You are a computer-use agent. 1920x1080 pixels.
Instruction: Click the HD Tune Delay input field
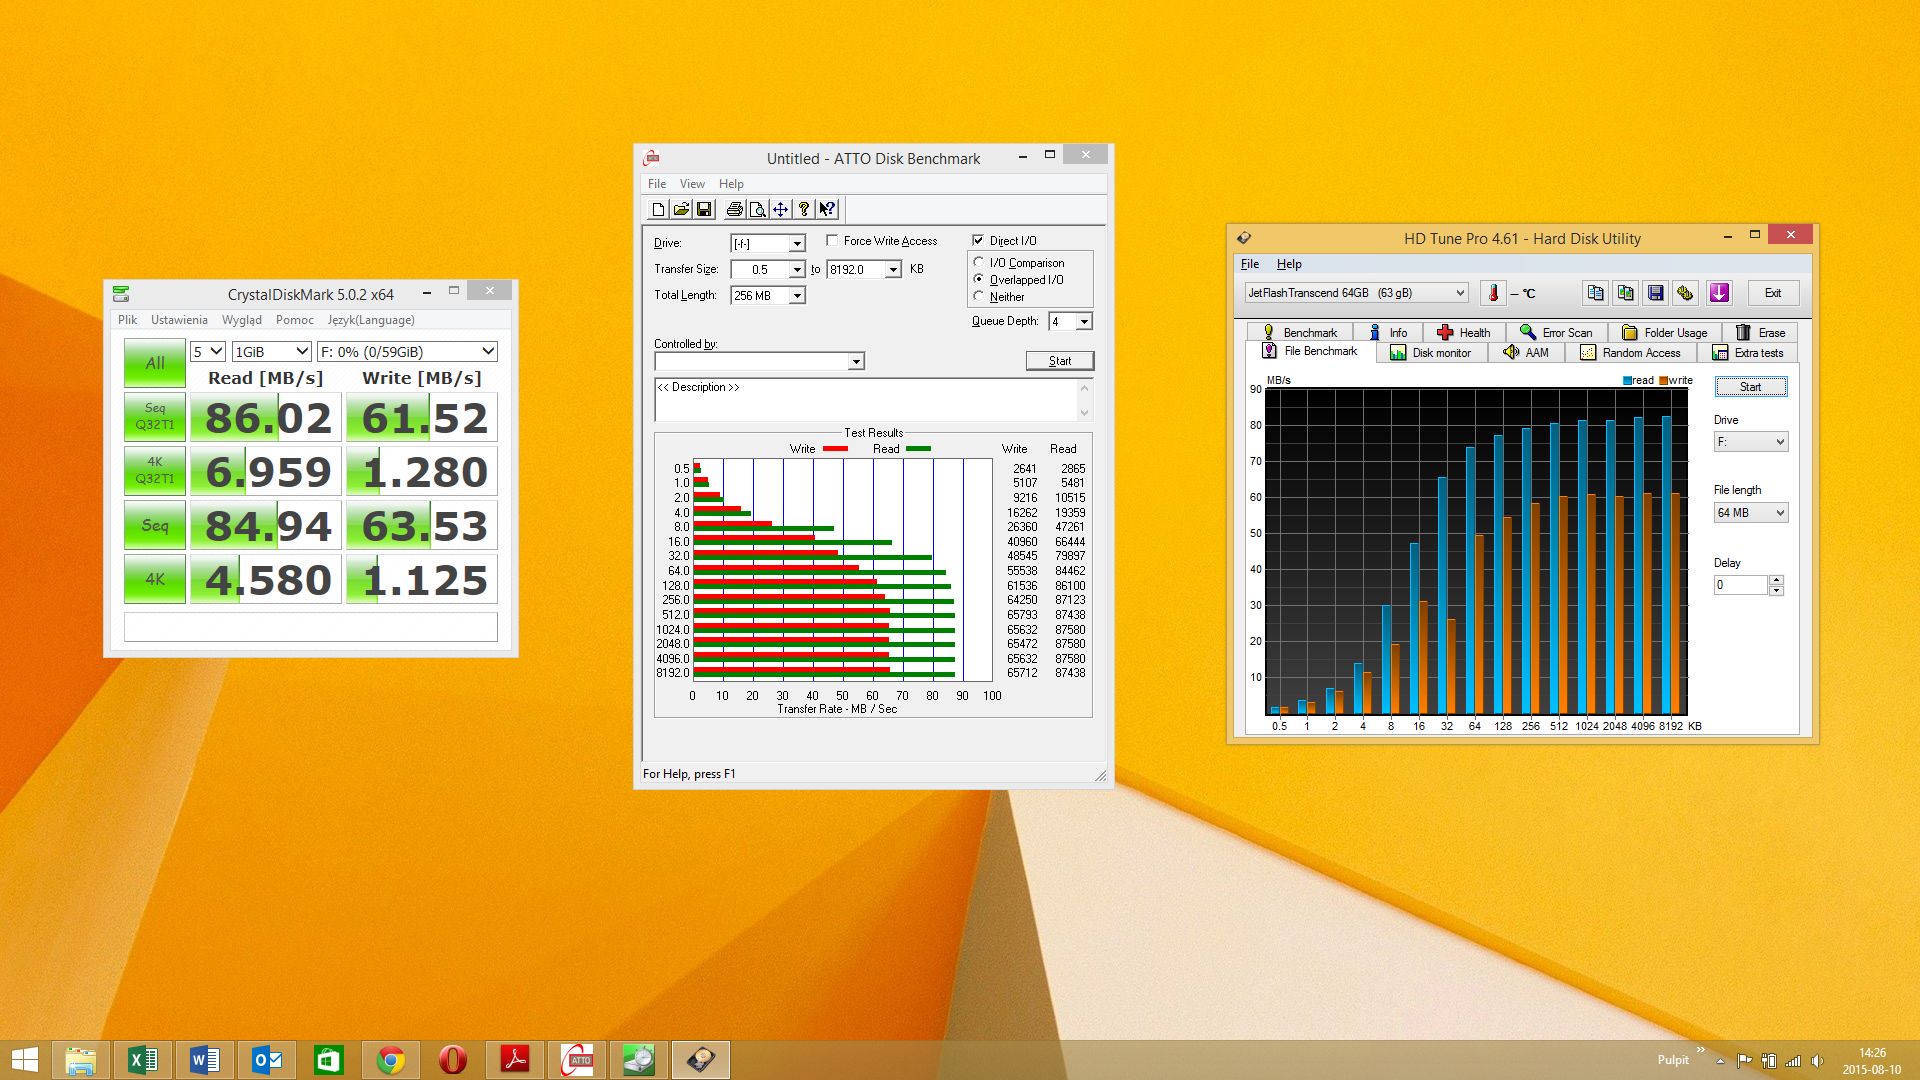(x=1740, y=585)
